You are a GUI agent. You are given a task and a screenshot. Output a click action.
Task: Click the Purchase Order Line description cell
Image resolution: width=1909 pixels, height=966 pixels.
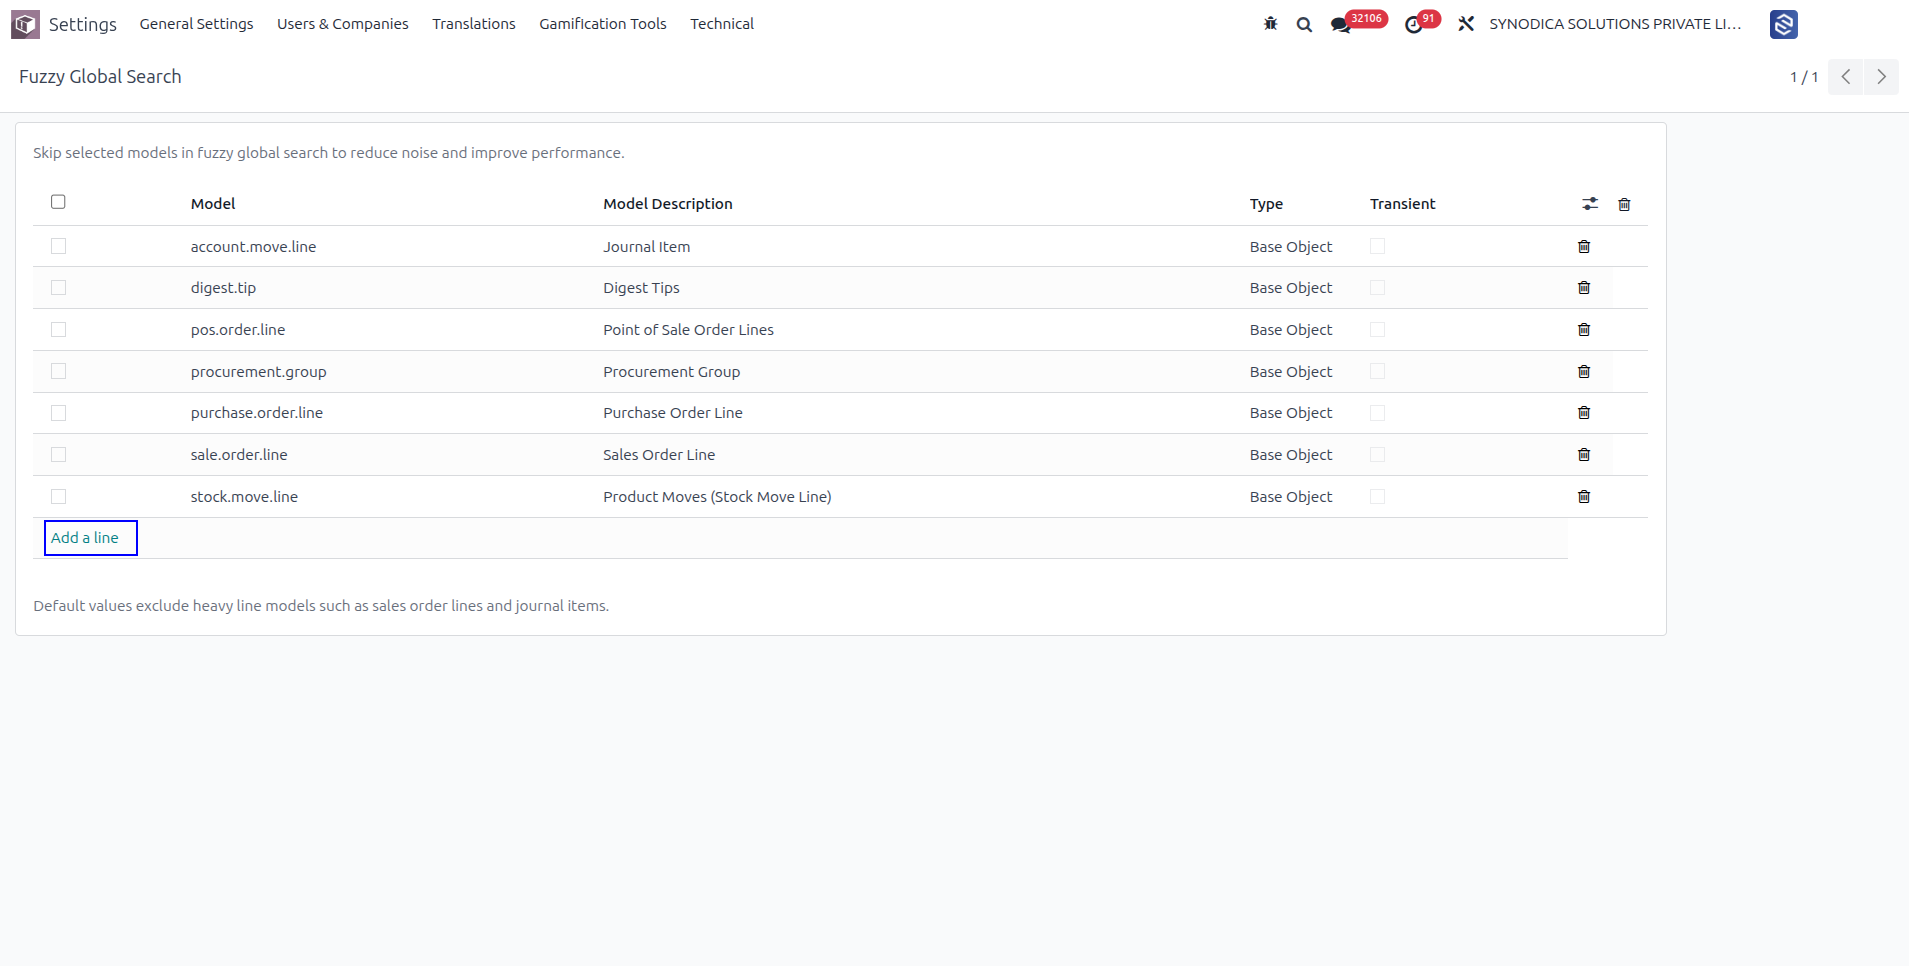coord(673,413)
